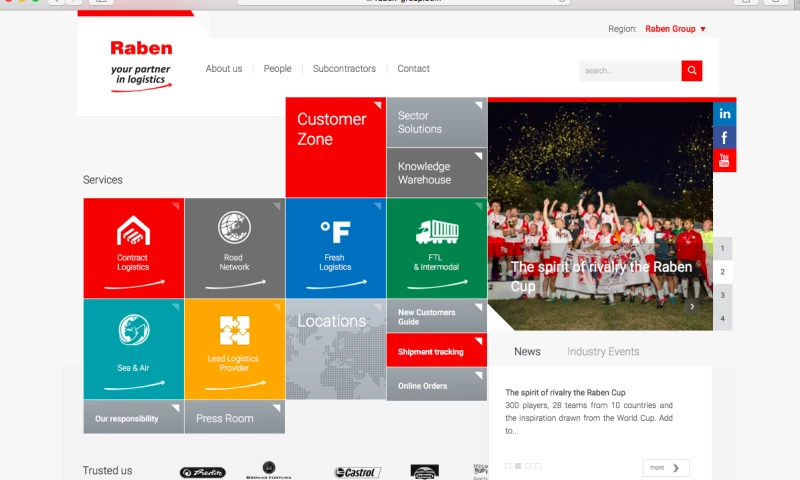Open the Sea & Air service tile

[133, 349]
